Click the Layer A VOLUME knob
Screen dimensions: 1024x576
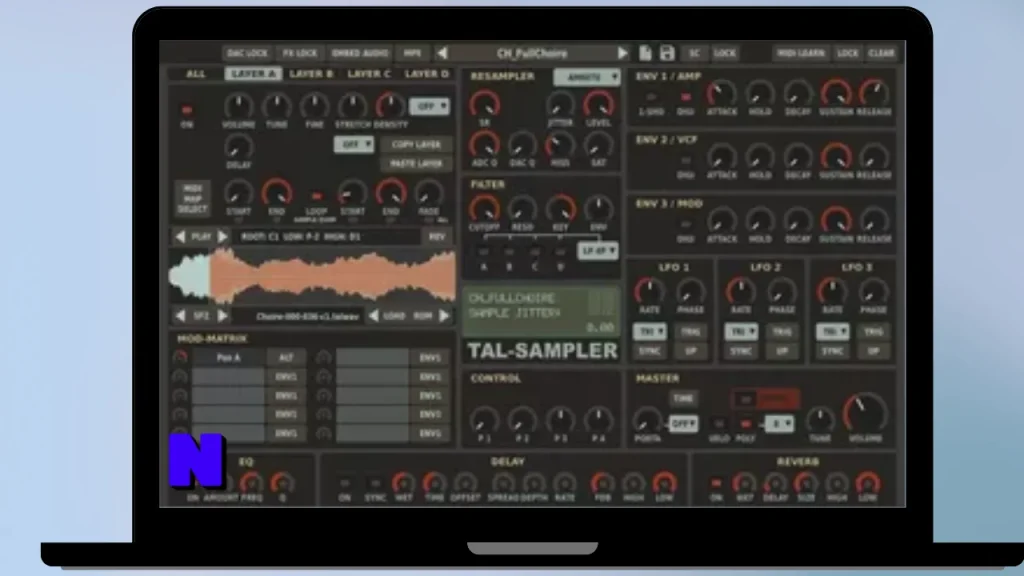click(x=238, y=106)
